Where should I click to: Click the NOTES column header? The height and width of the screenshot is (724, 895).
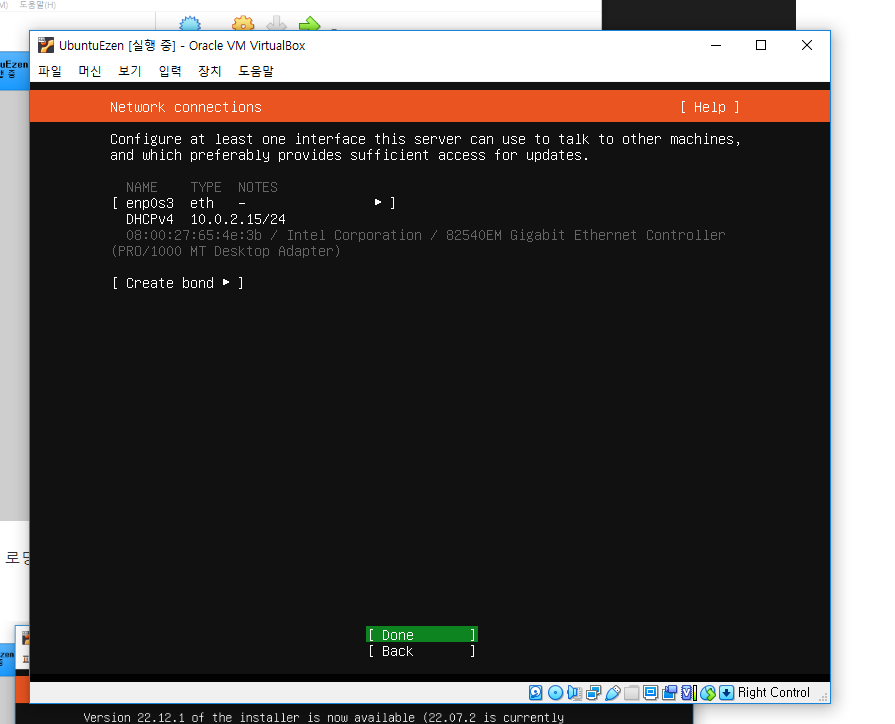[257, 187]
